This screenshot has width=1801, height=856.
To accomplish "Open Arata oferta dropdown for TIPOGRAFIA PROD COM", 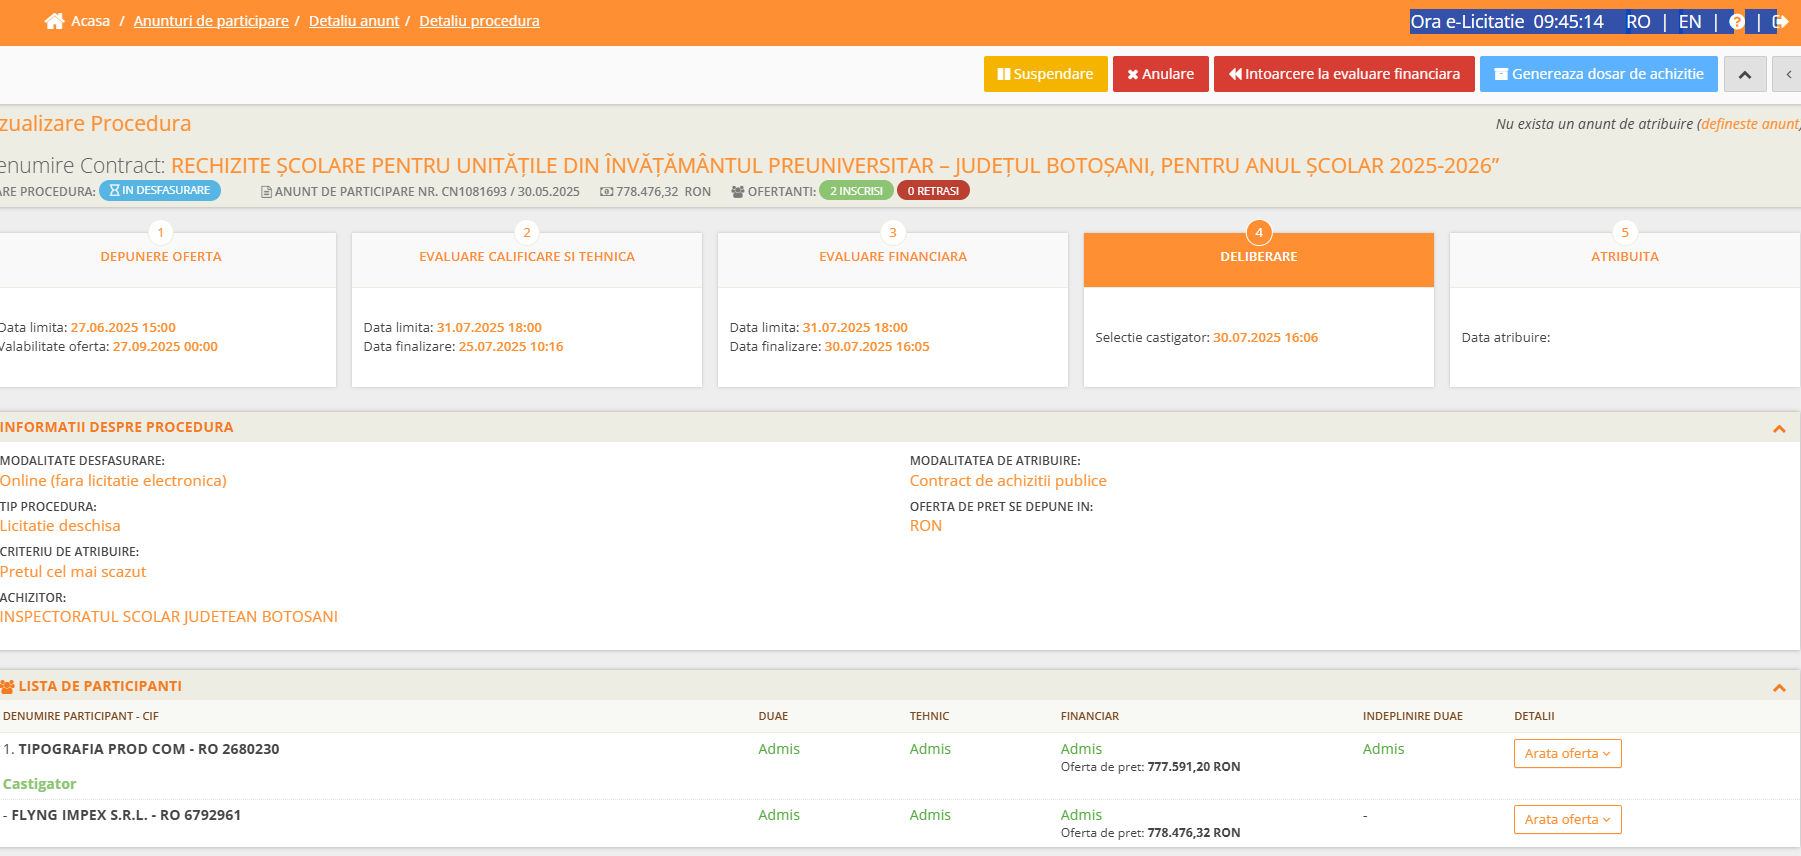I will pyautogui.click(x=1567, y=753).
